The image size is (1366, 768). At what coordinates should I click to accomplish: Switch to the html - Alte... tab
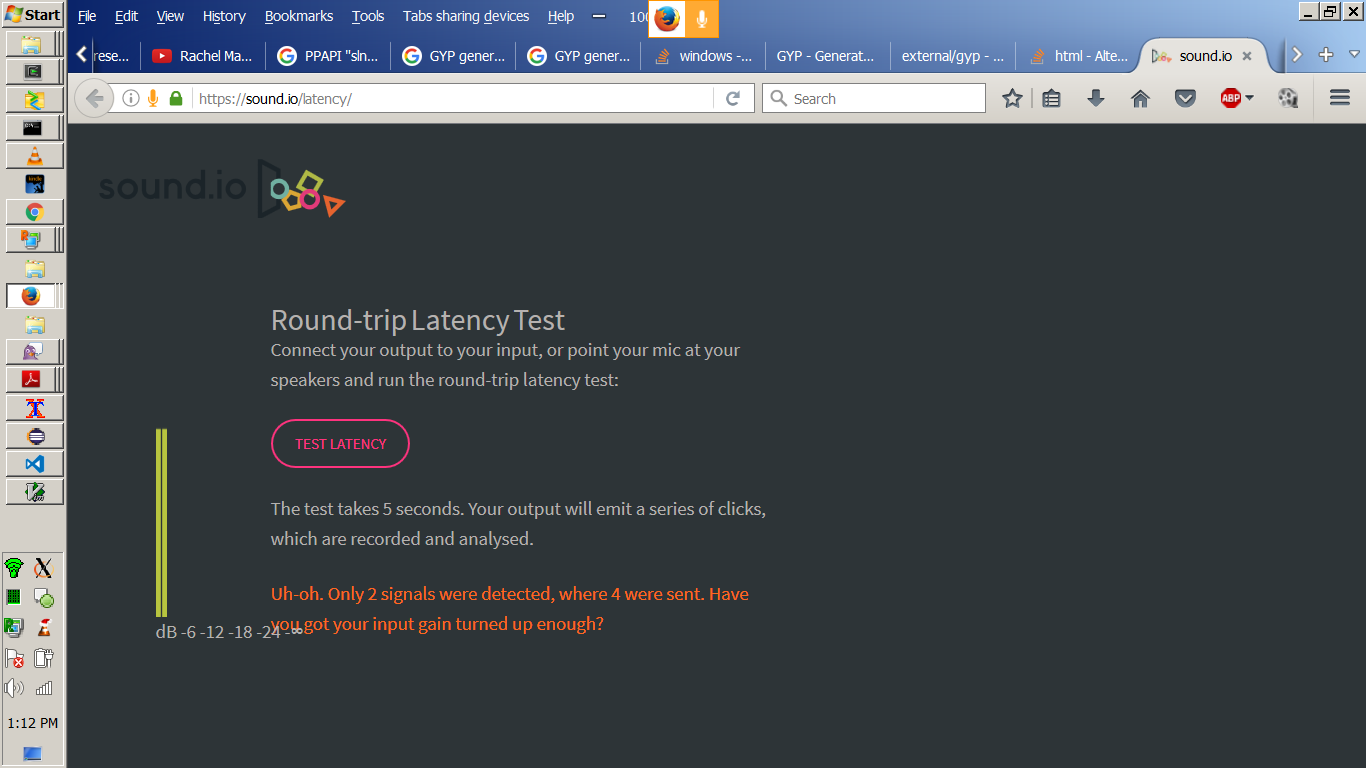point(1078,56)
